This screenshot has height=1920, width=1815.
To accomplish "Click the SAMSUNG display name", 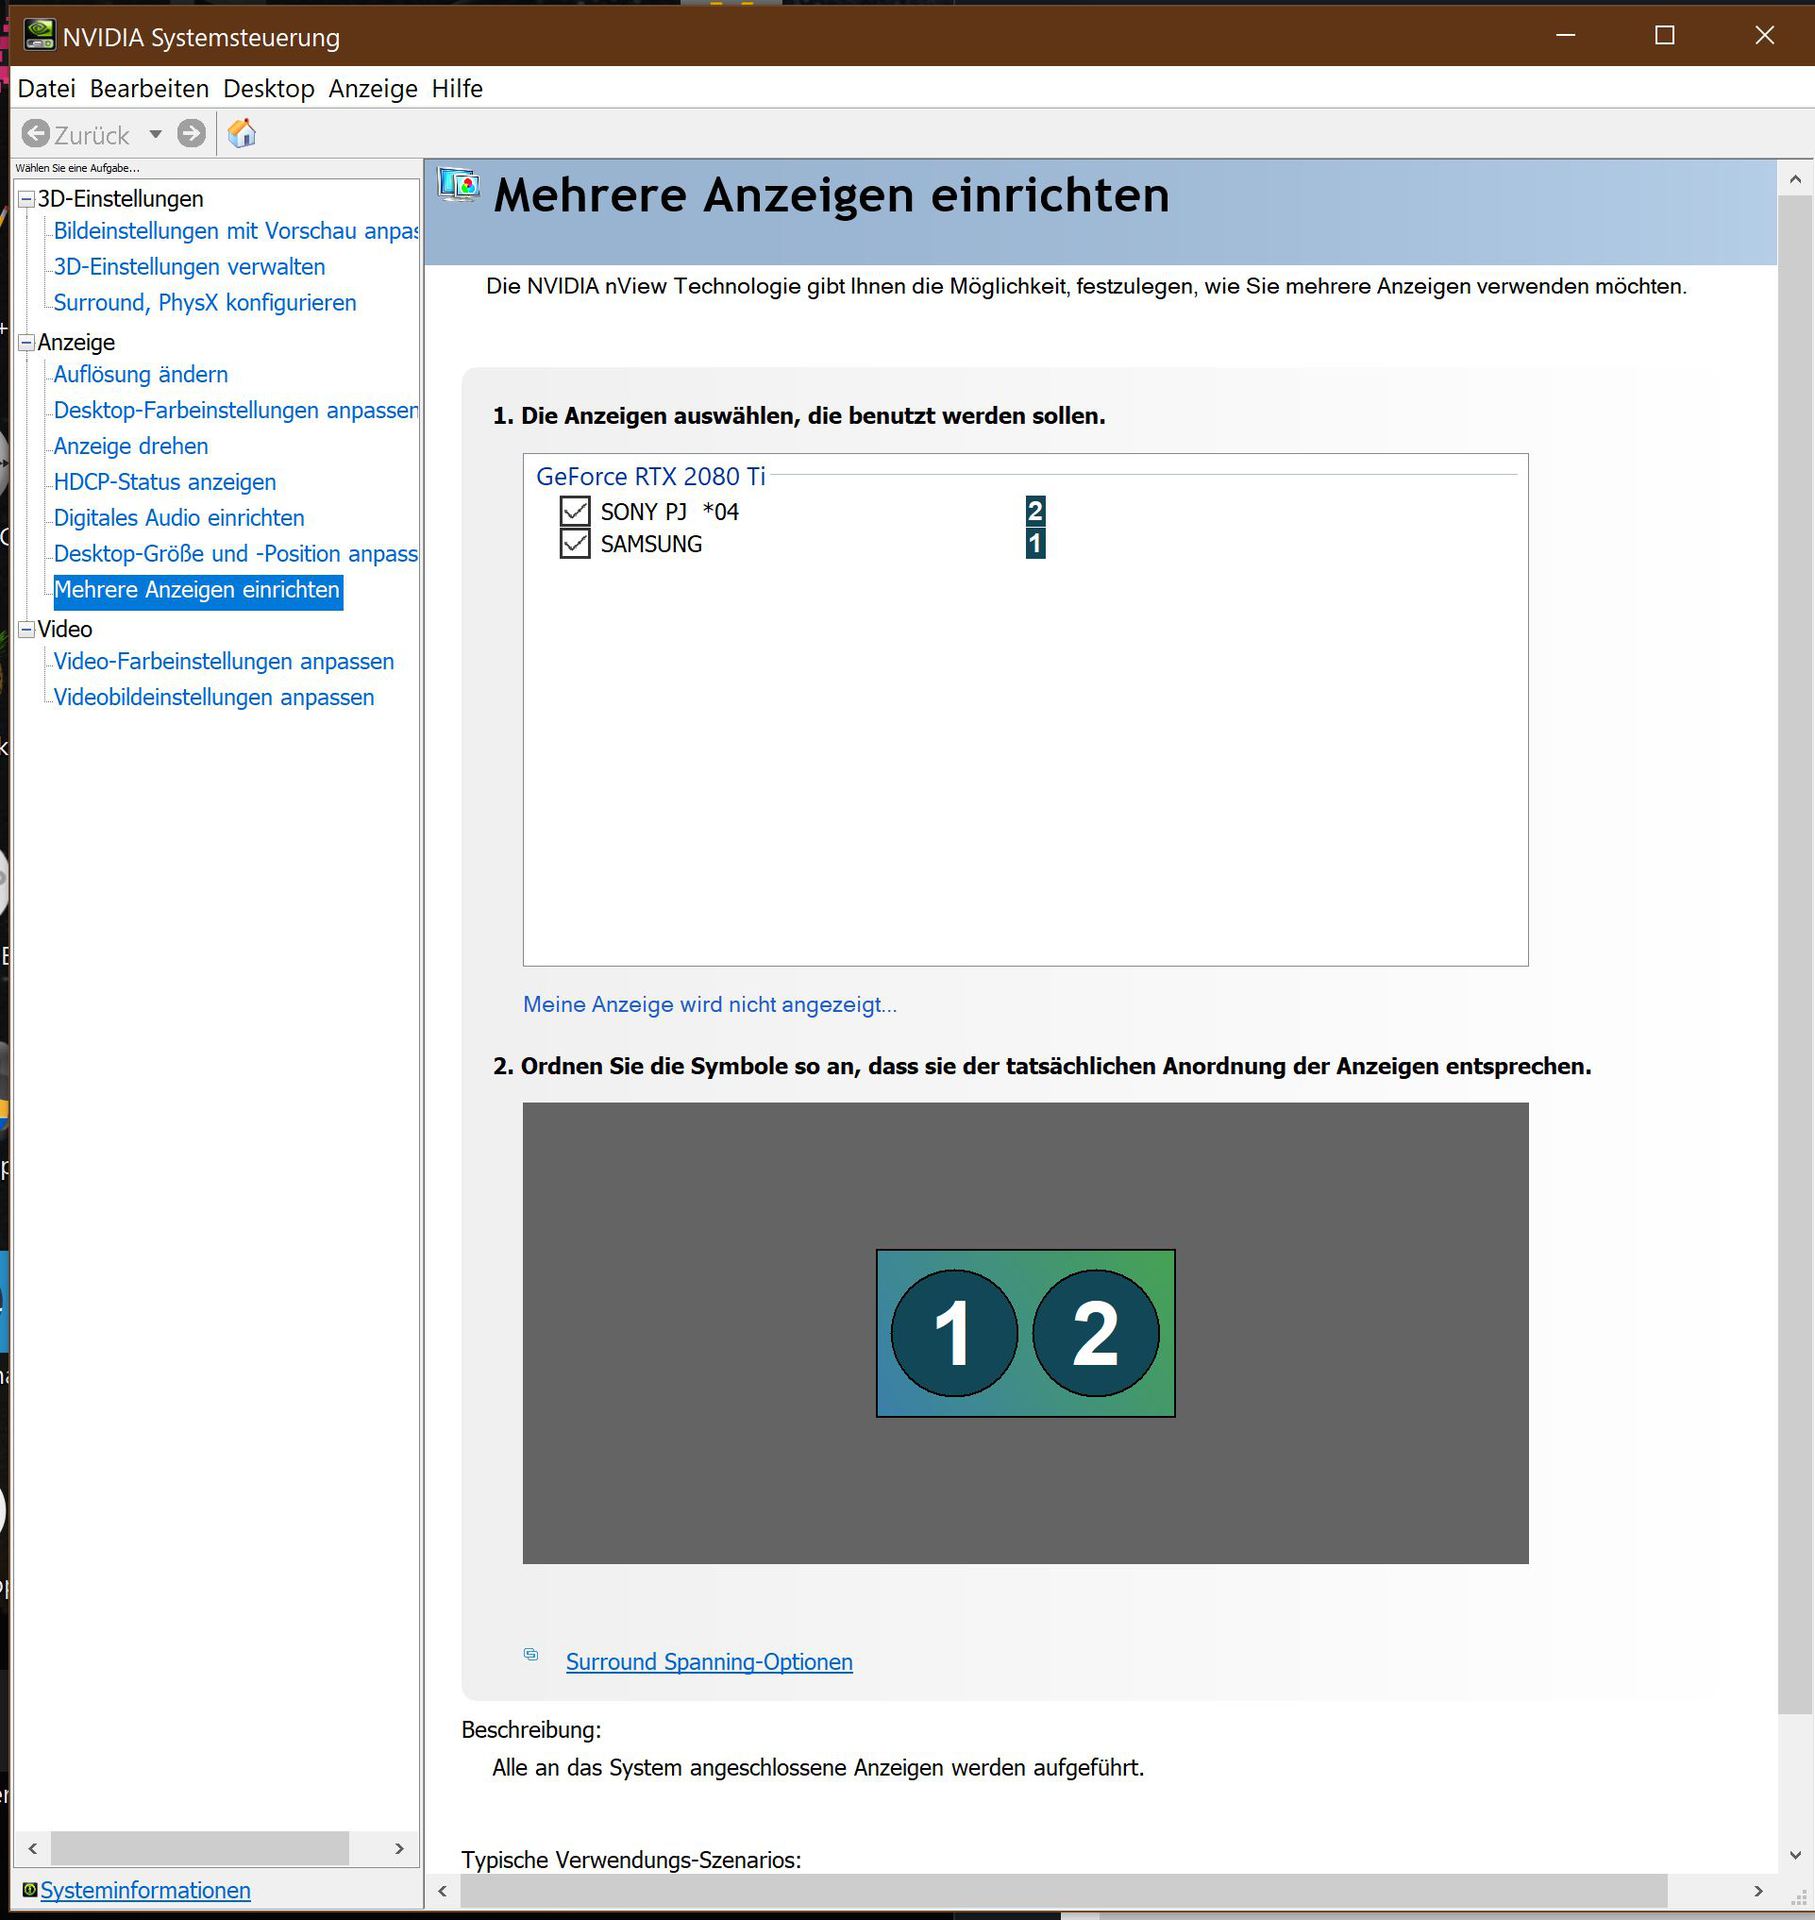I will coord(651,544).
